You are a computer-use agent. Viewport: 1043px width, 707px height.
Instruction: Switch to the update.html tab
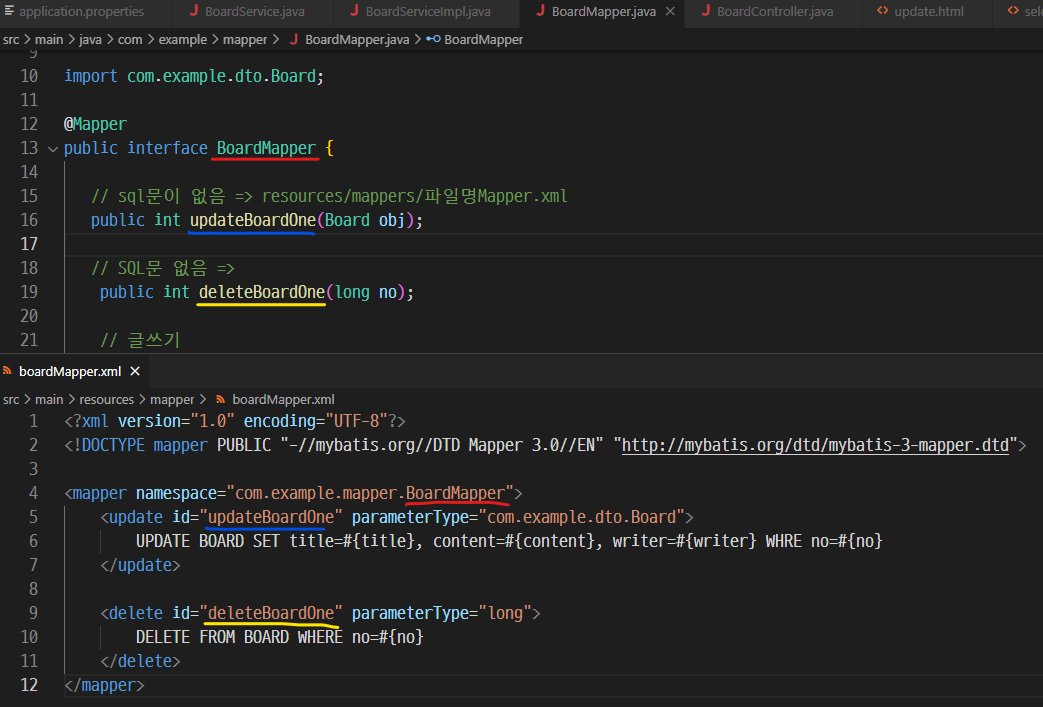(x=929, y=11)
